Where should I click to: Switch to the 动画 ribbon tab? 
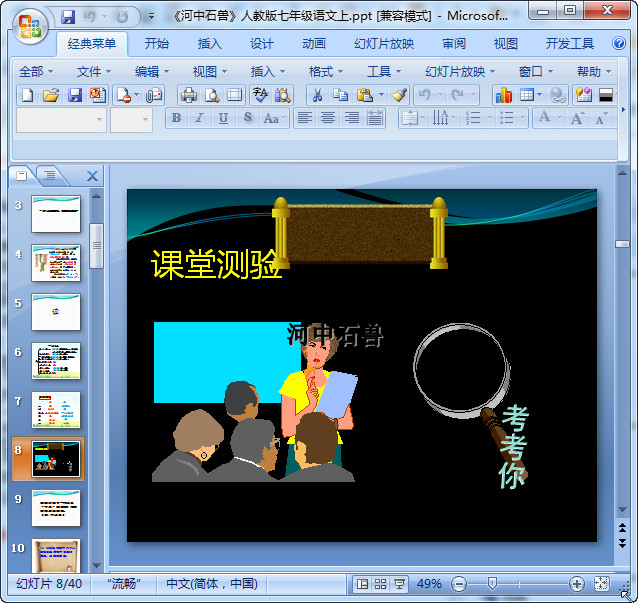314,44
